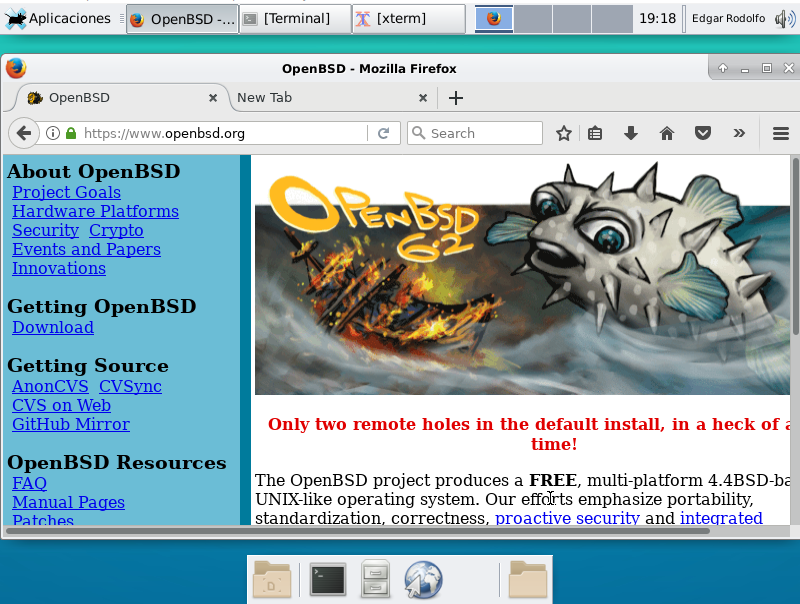This screenshot has height=604, width=800.
Task: Go to the Firefox home page
Action: click(666, 132)
